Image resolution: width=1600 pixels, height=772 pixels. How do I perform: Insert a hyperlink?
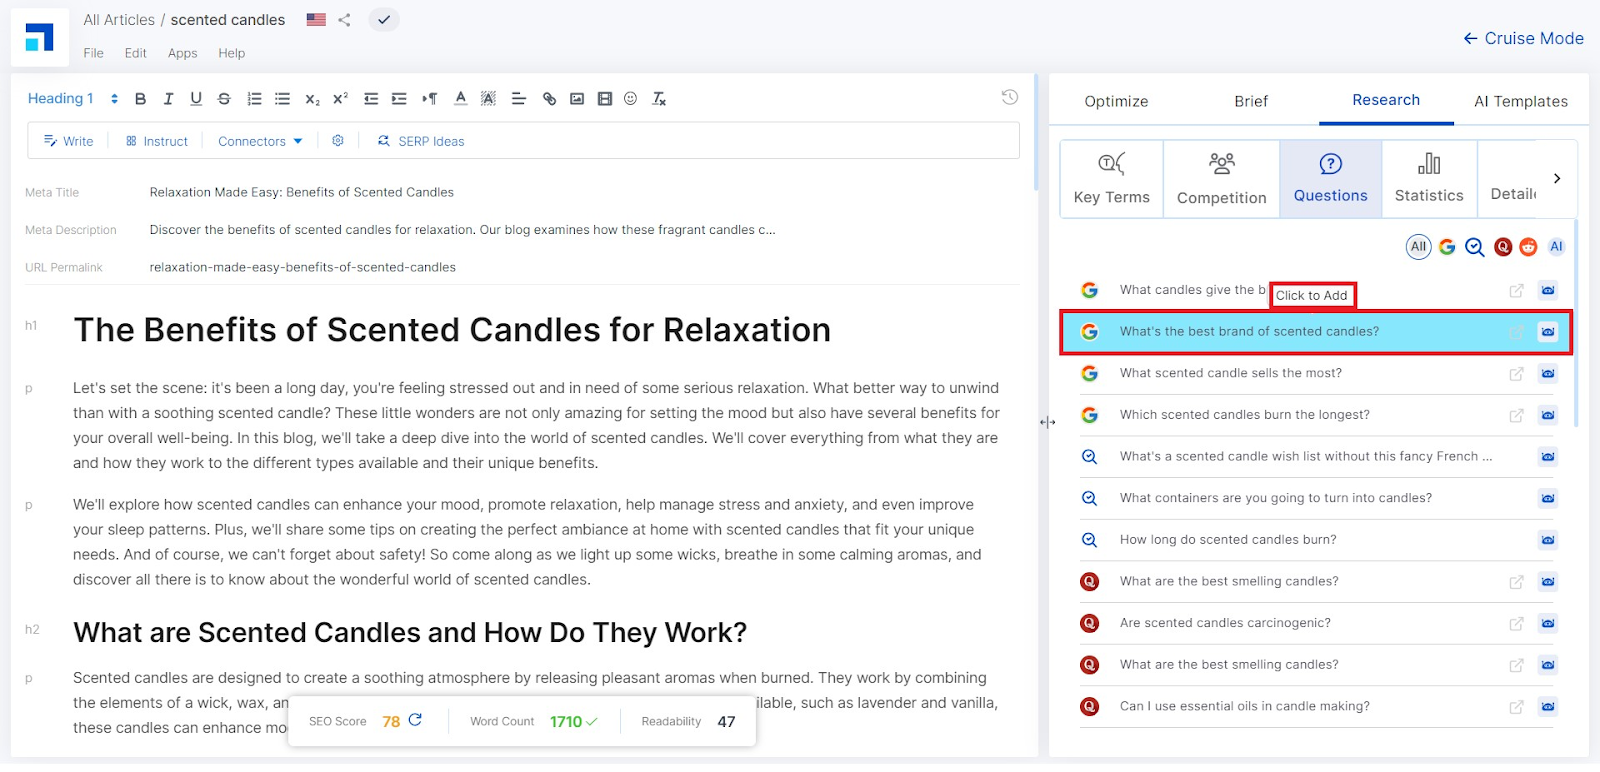pyautogui.click(x=549, y=99)
